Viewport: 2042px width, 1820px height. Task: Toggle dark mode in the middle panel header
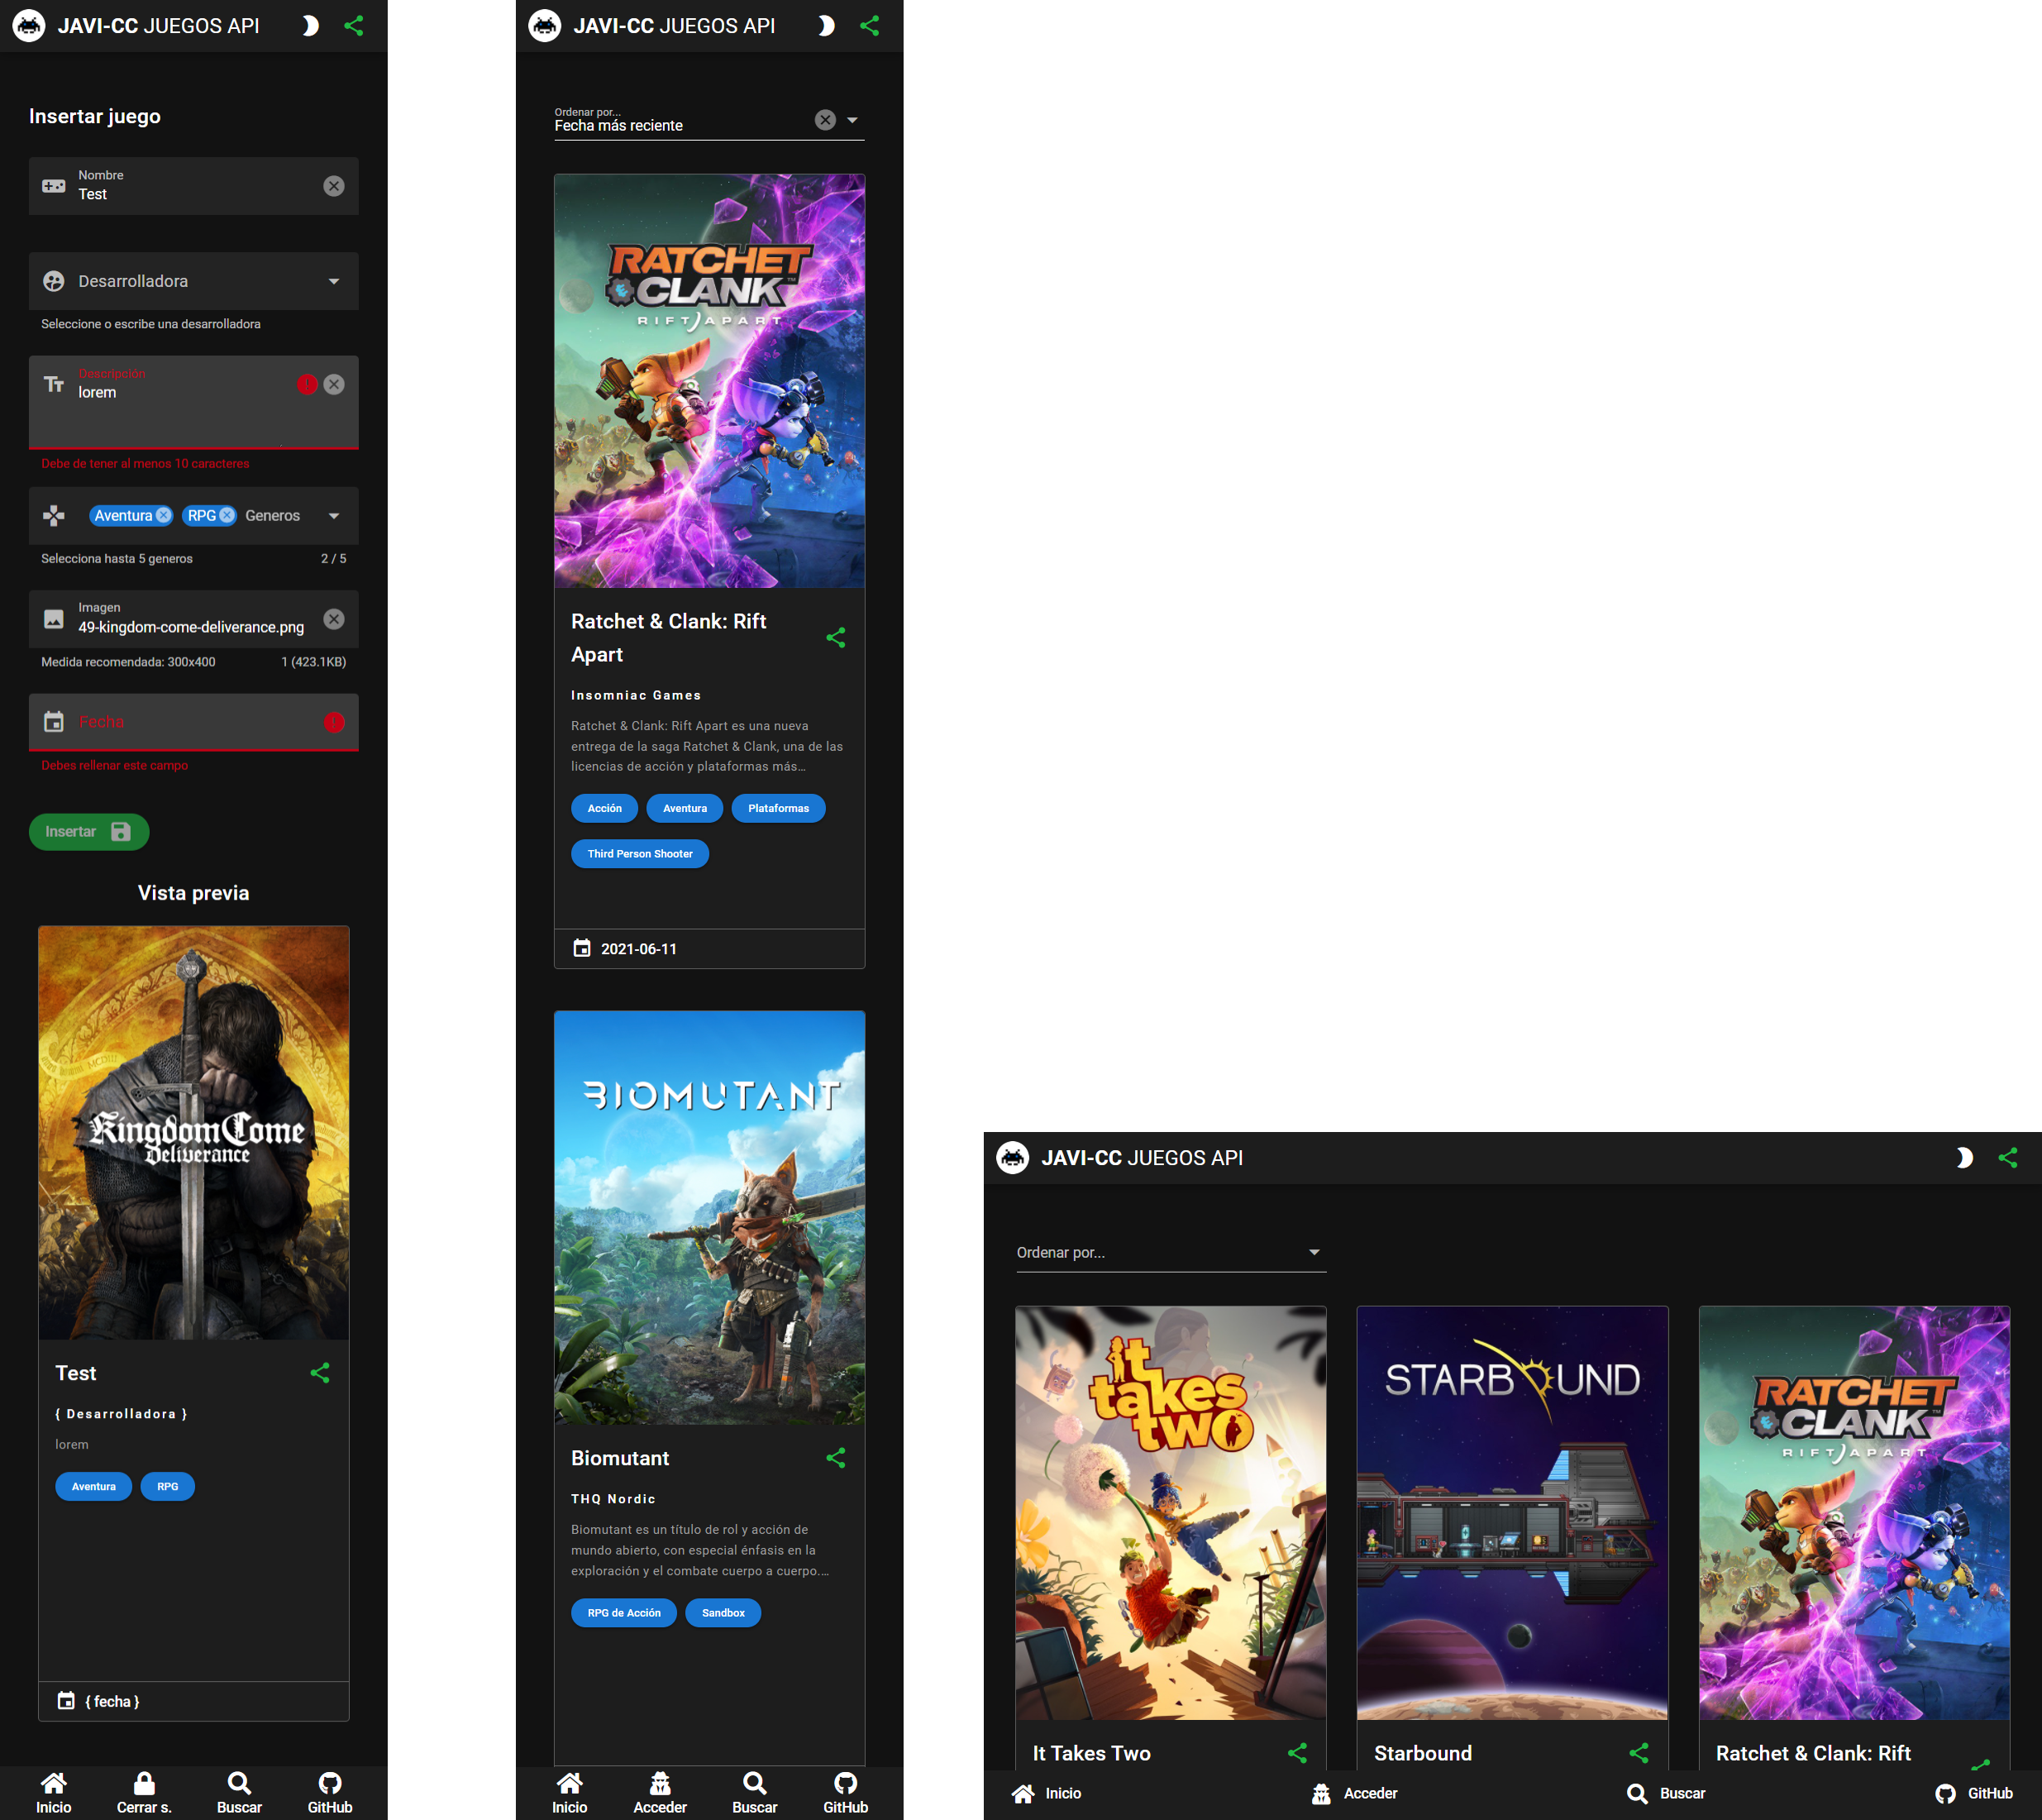[825, 26]
